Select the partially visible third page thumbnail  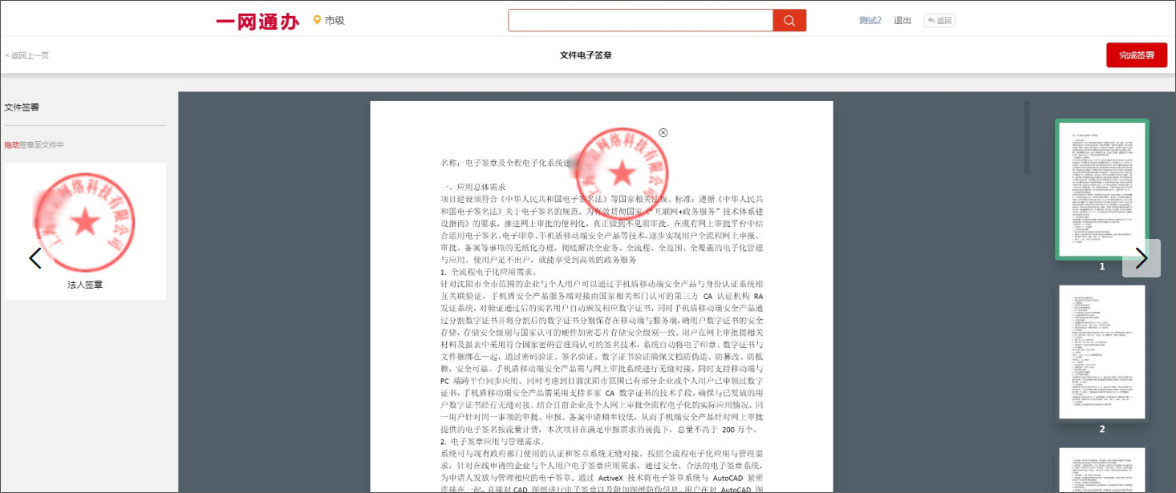pos(1102,470)
